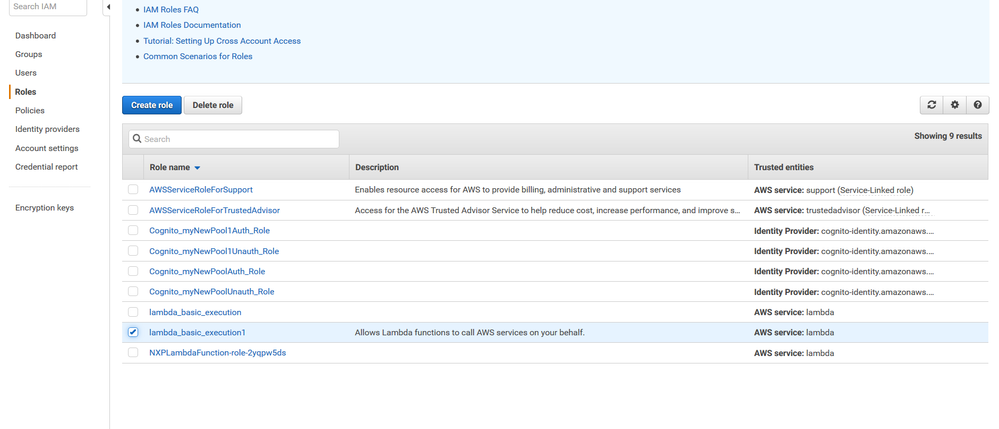Sort by Role name arrow
Screen dimensions: 999x429
[197, 168]
